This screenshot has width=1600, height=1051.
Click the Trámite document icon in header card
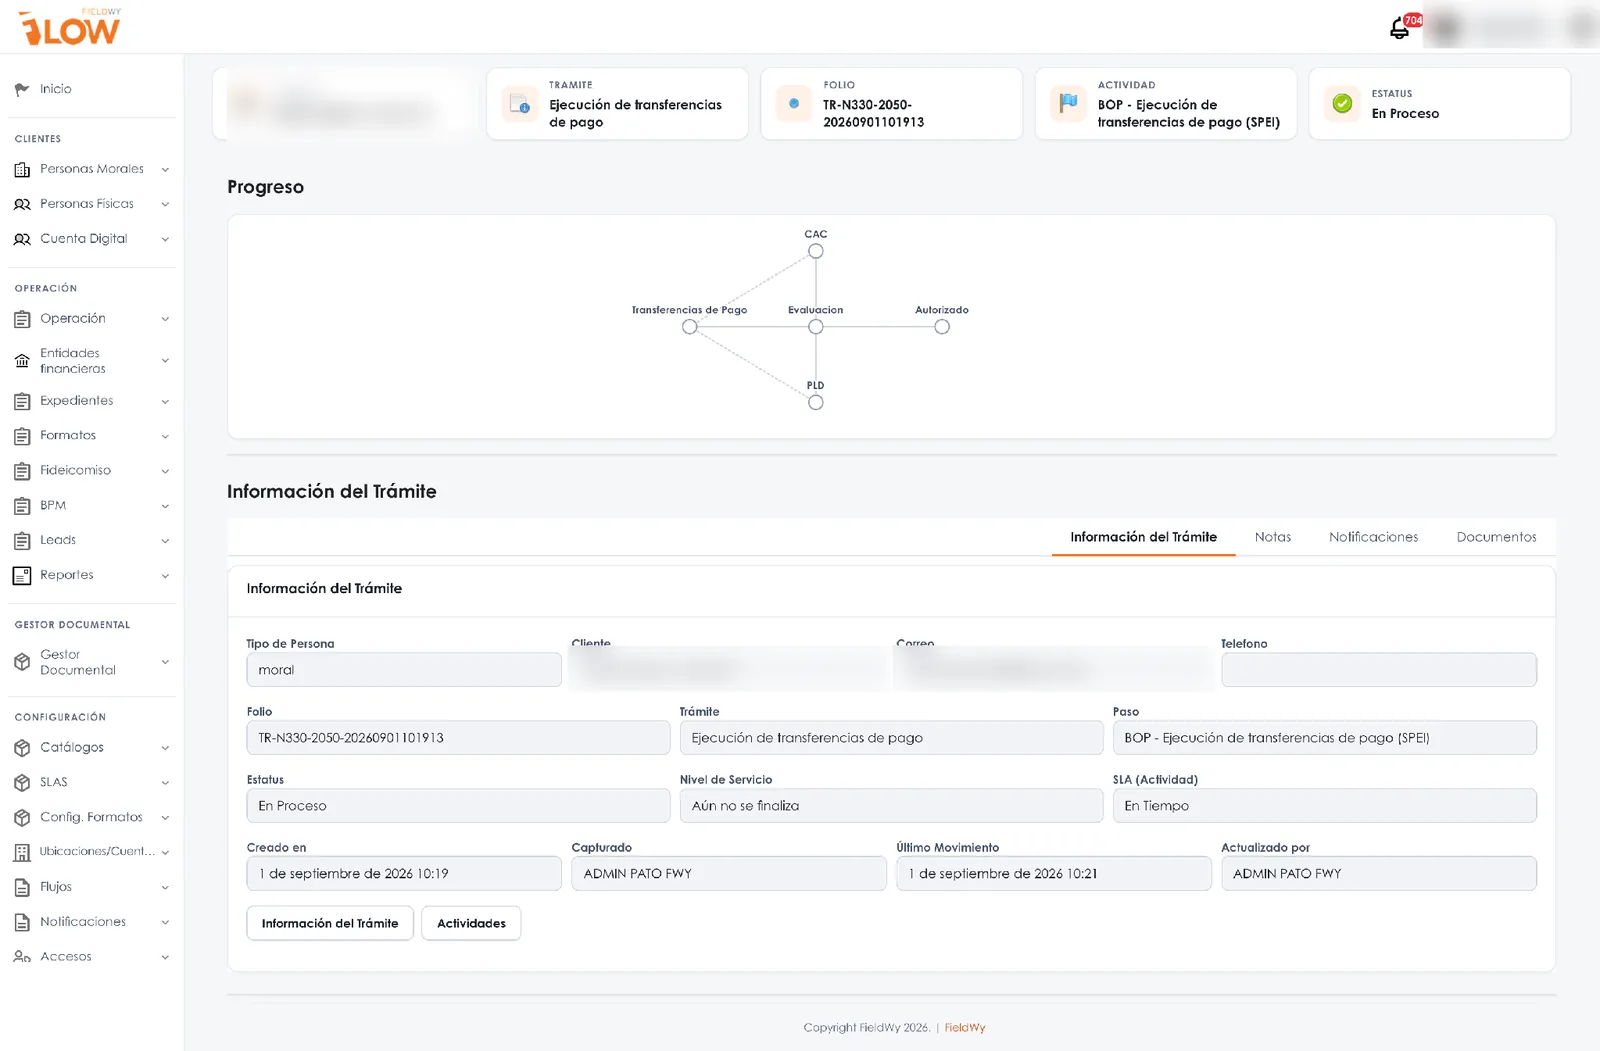coord(520,104)
